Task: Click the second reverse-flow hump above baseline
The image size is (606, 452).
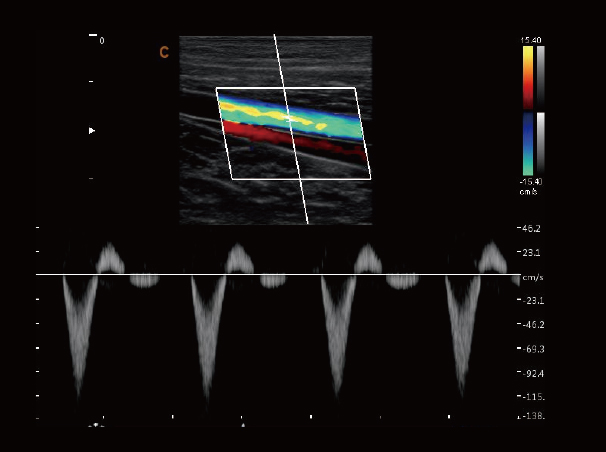Action: (x=238, y=258)
